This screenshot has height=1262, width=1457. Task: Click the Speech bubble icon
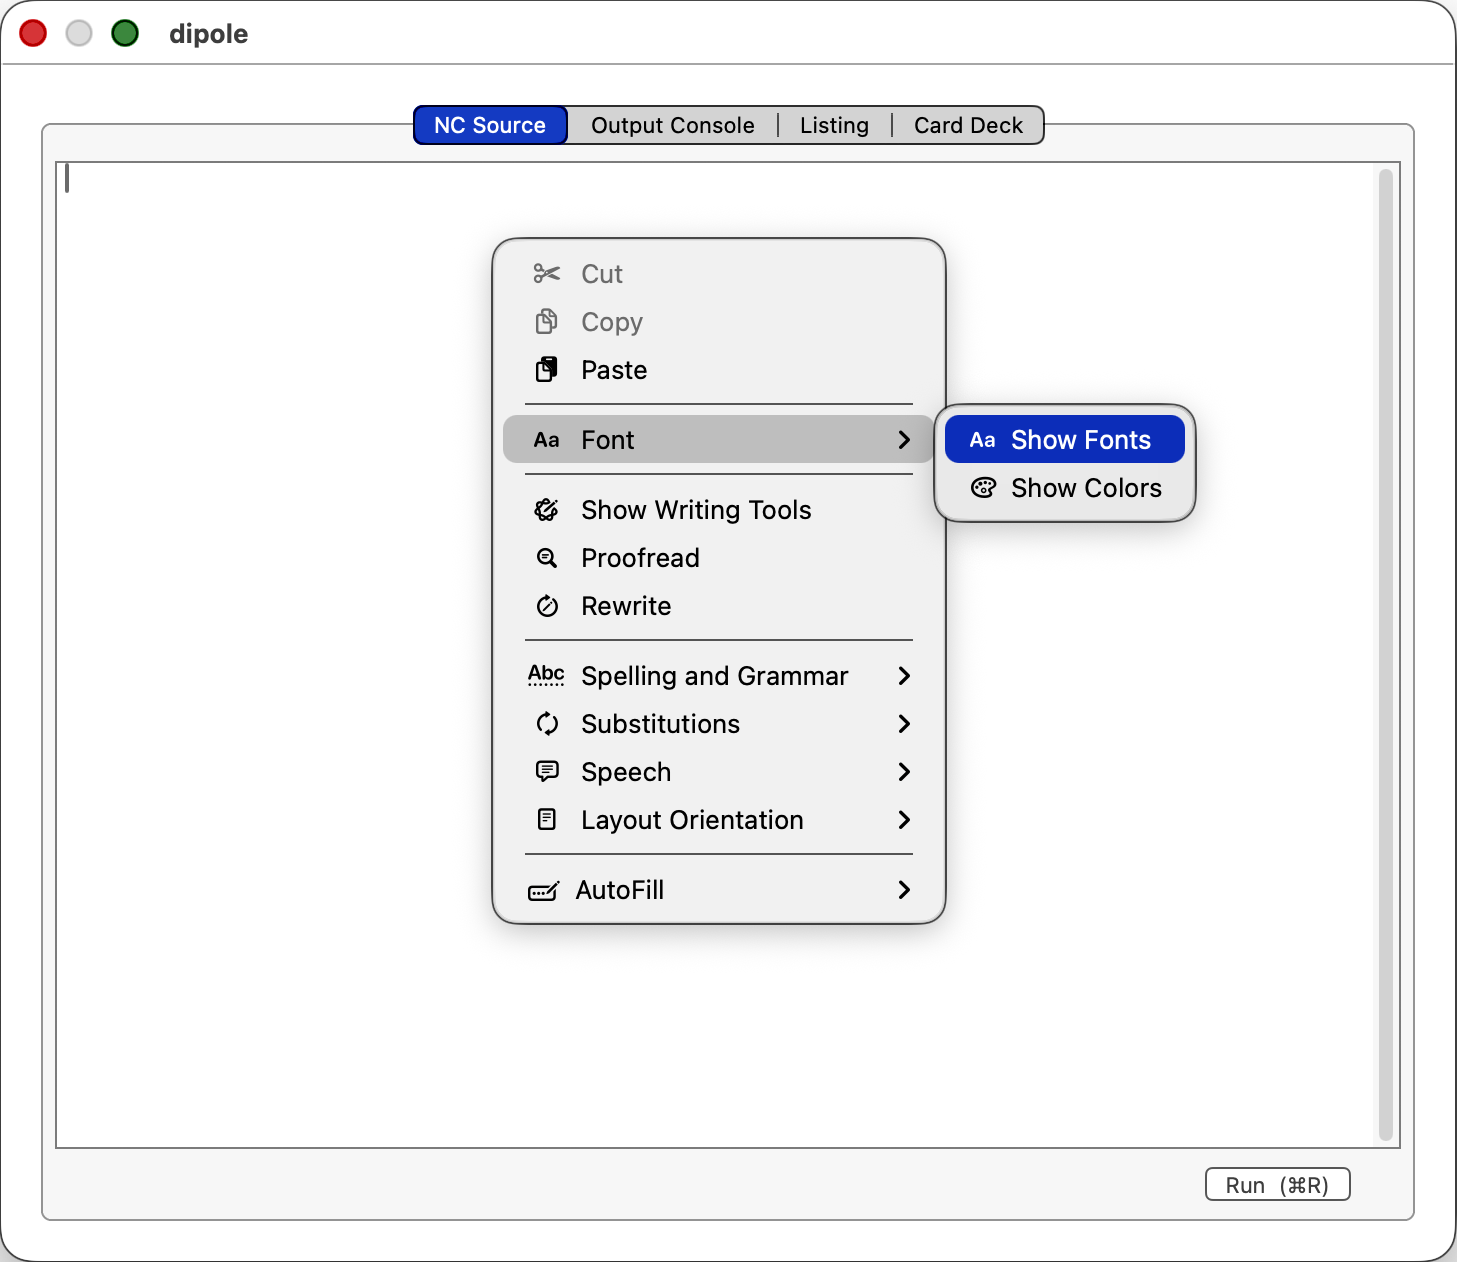546,772
